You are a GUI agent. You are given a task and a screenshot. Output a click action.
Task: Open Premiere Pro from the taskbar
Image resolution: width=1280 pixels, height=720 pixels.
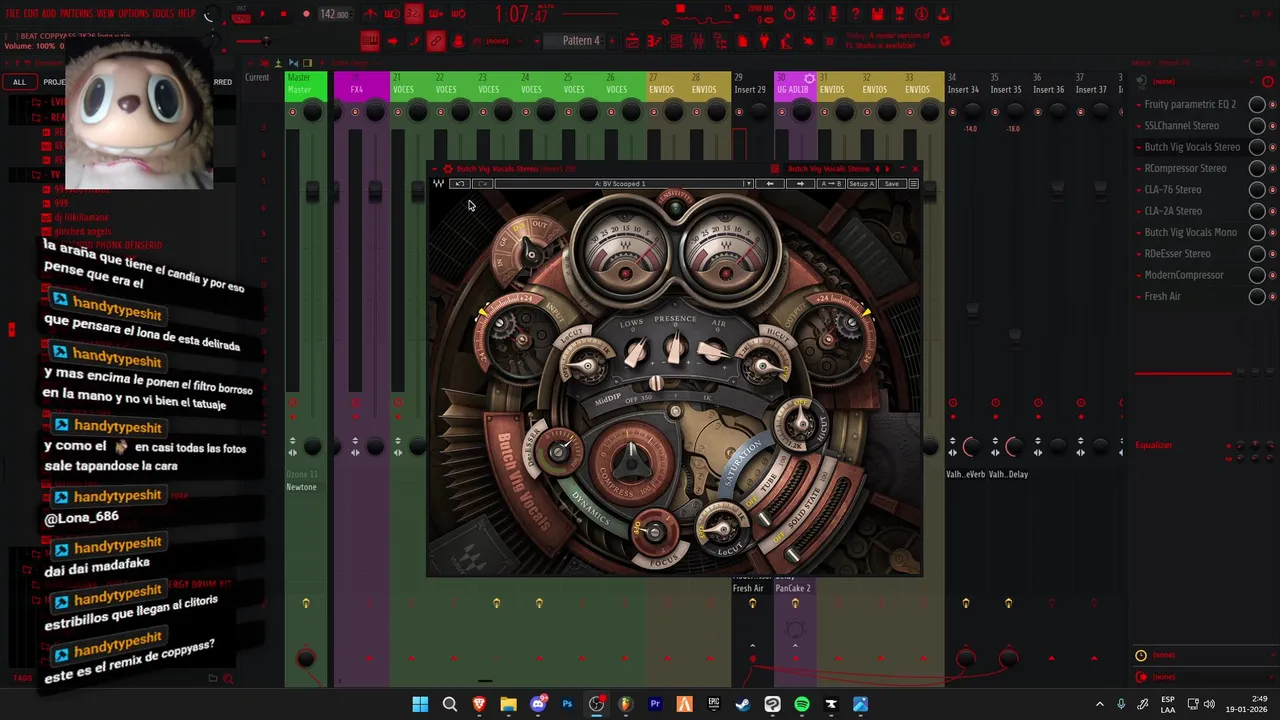point(655,704)
